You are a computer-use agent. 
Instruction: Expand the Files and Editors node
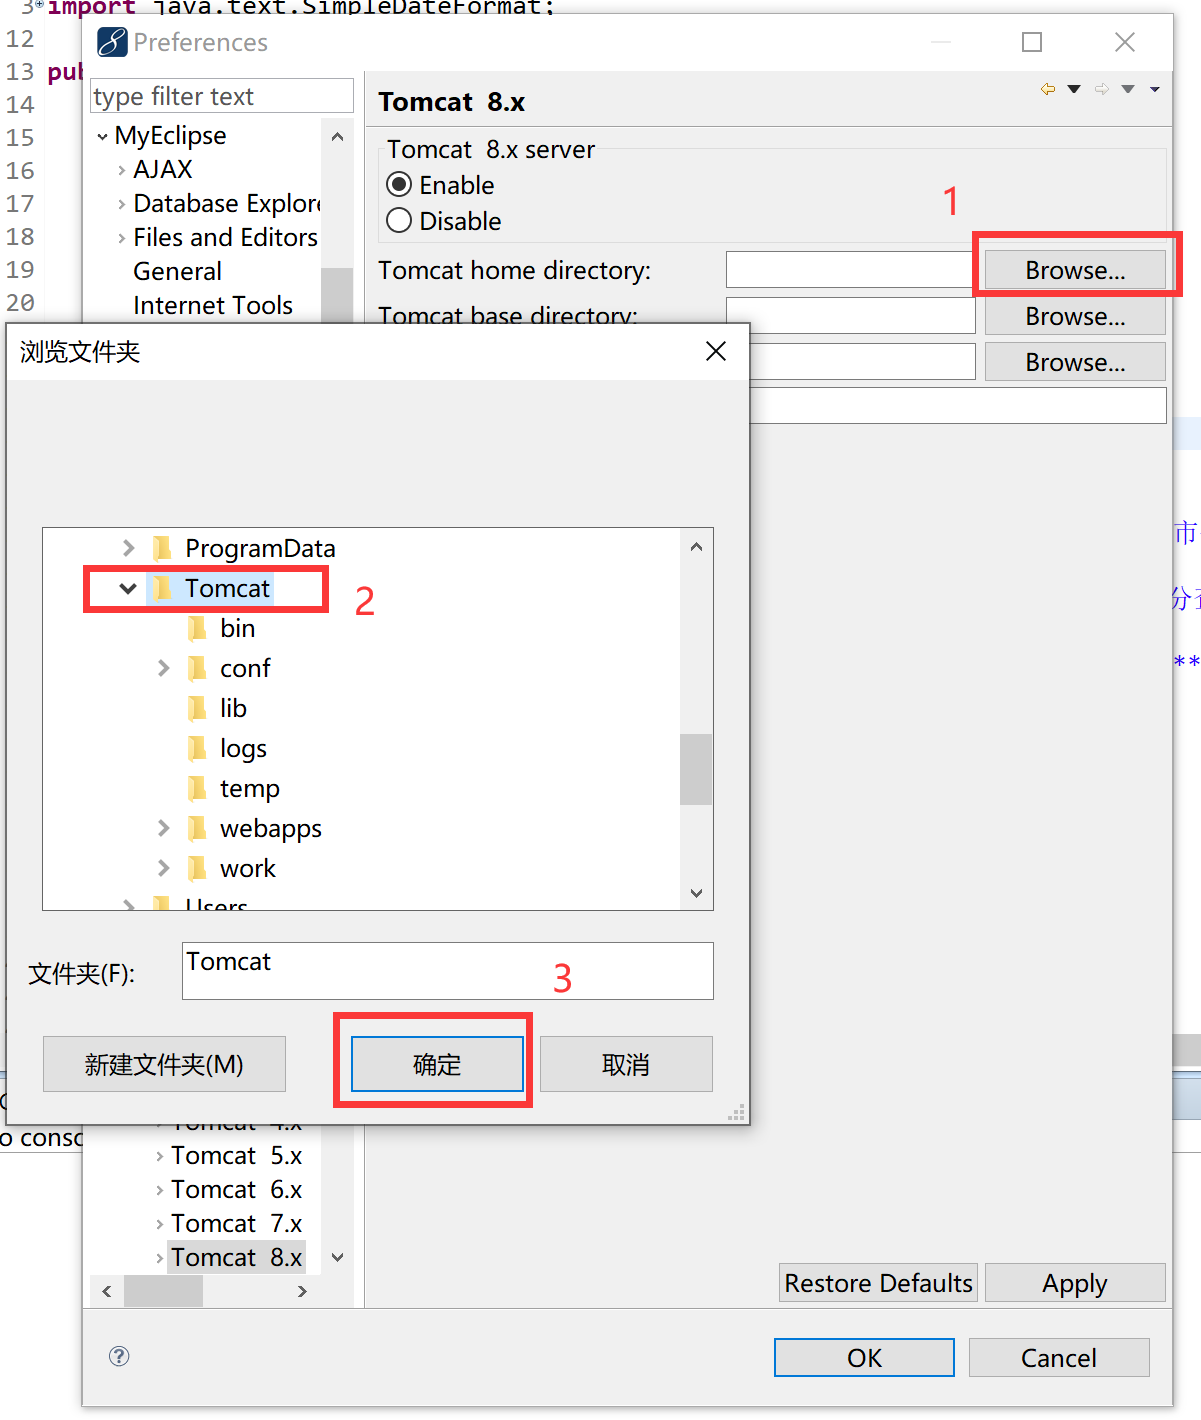[121, 238]
